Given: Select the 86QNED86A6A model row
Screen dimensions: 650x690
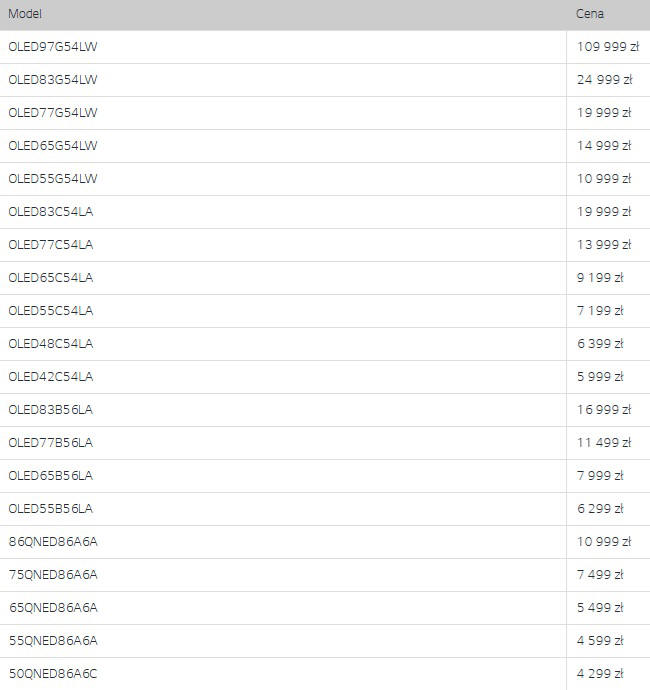Looking at the screenshot, I should coord(325,542).
